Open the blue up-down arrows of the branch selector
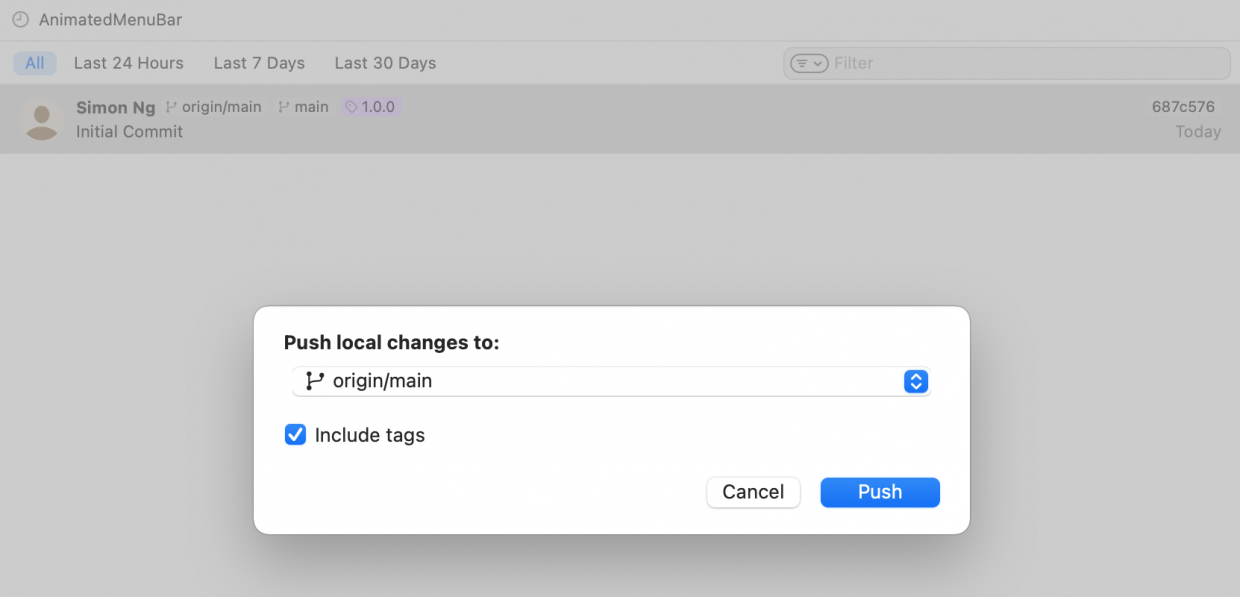 [x=916, y=381]
